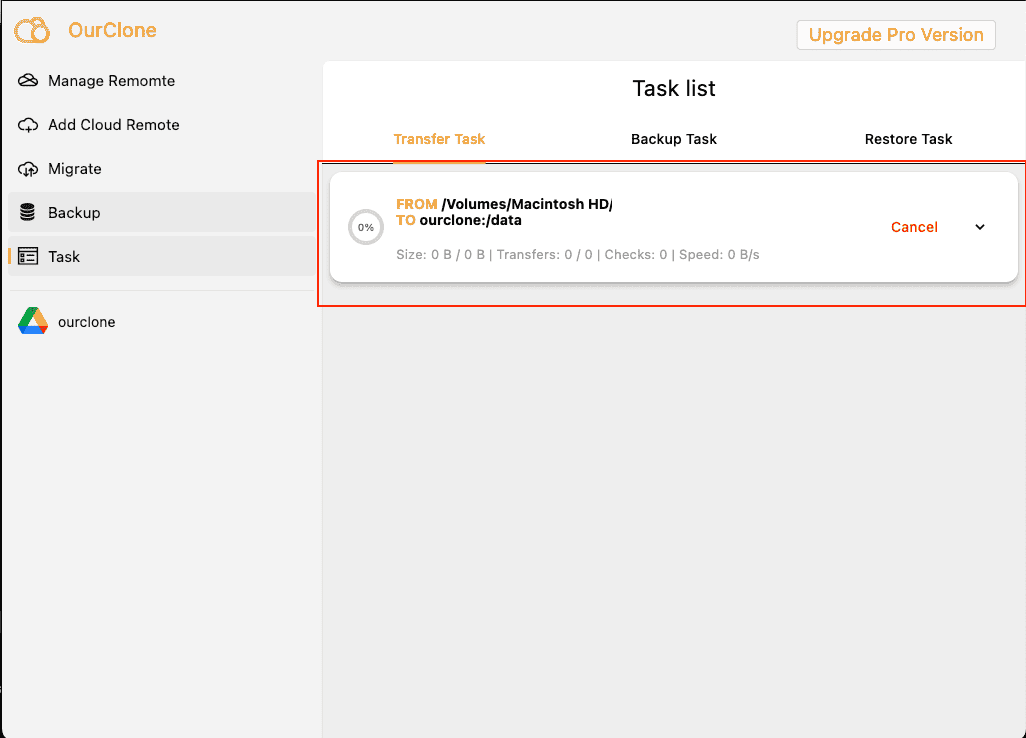Go to Add Cloud Remote label
Viewport: 1026px width, 738px height.
click(x=114, y=125)
